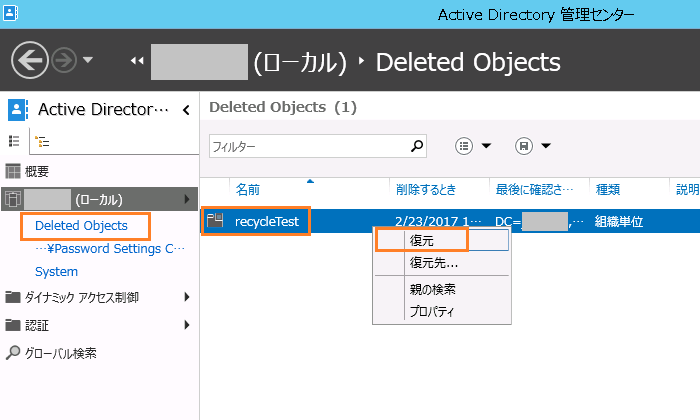Open グローバル検索 global search

[x=60, y=353]
